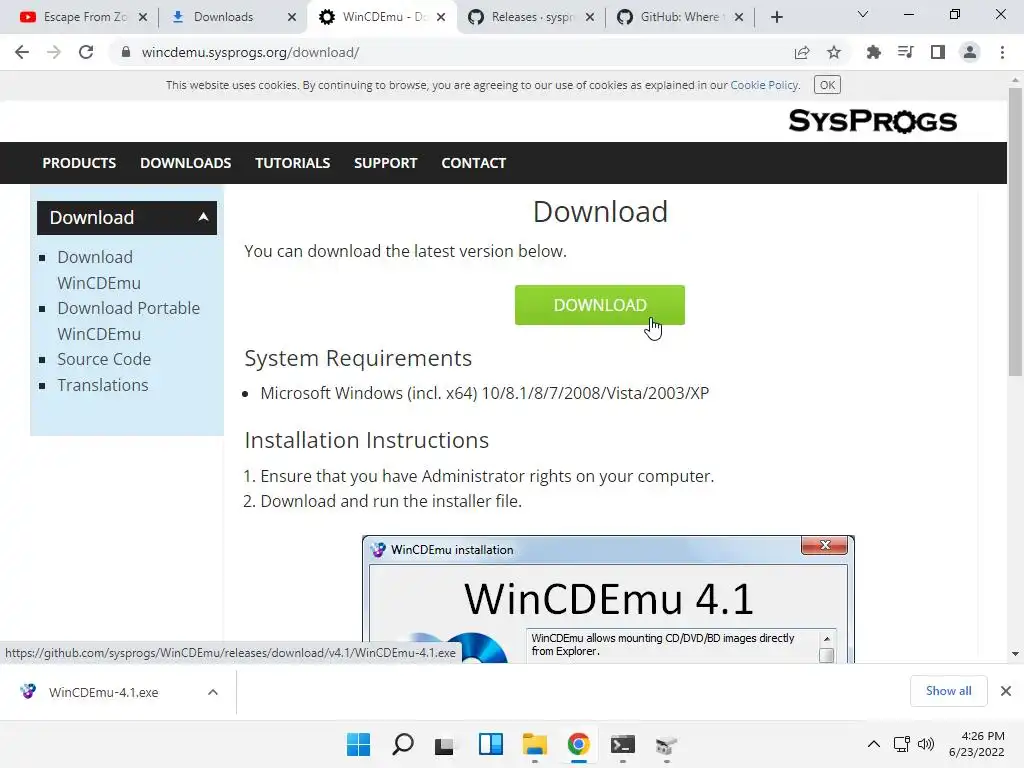
Task: Open the media controls icon
Action: click(x=905, y=52)
